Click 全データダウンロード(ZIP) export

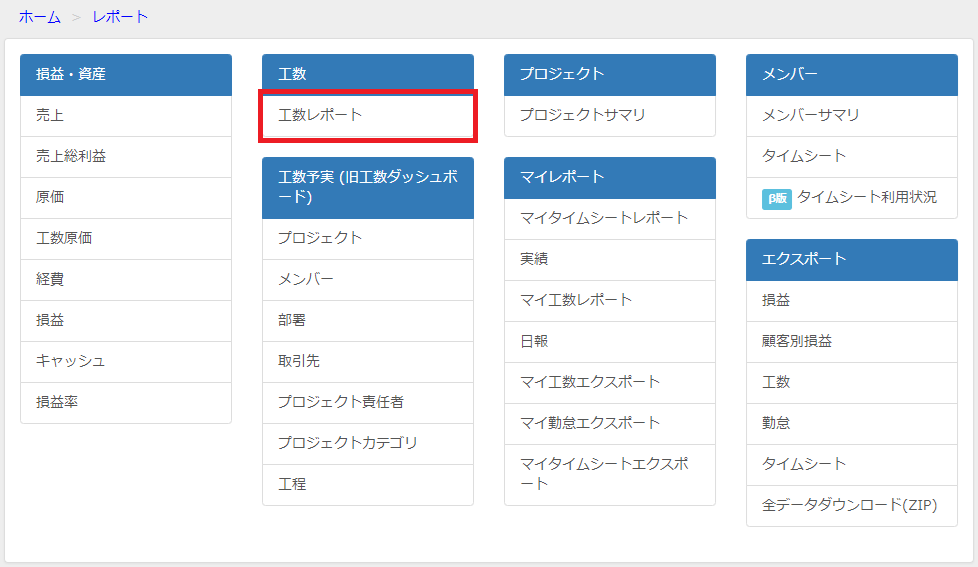[852, 505]
